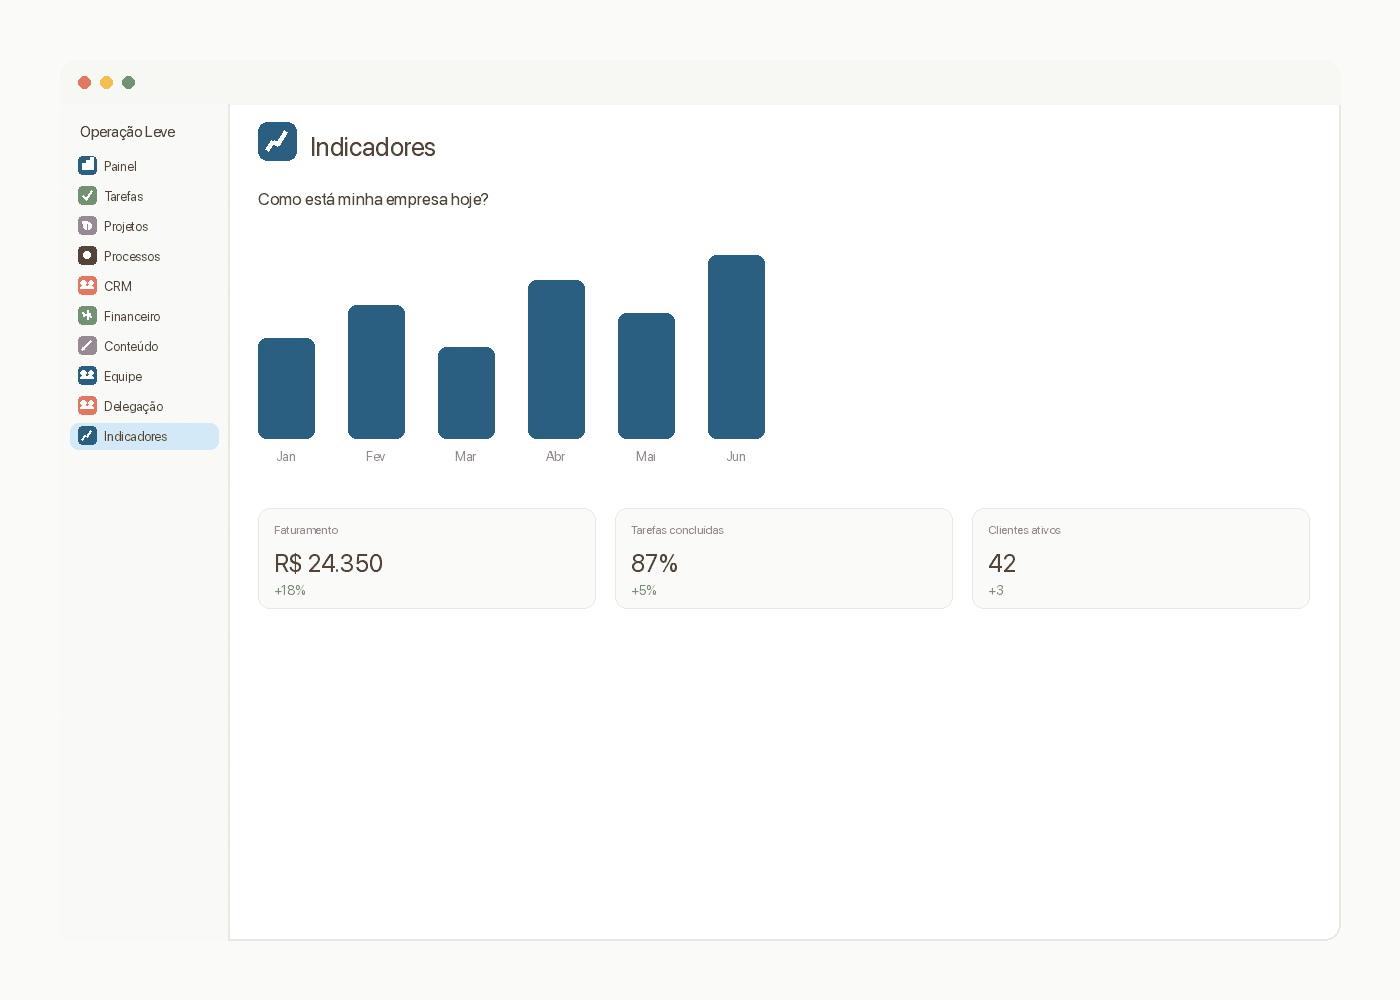1400x1000 pixels.
Task: Click the Equipe team icon
Action: click(x=88, y=376)
